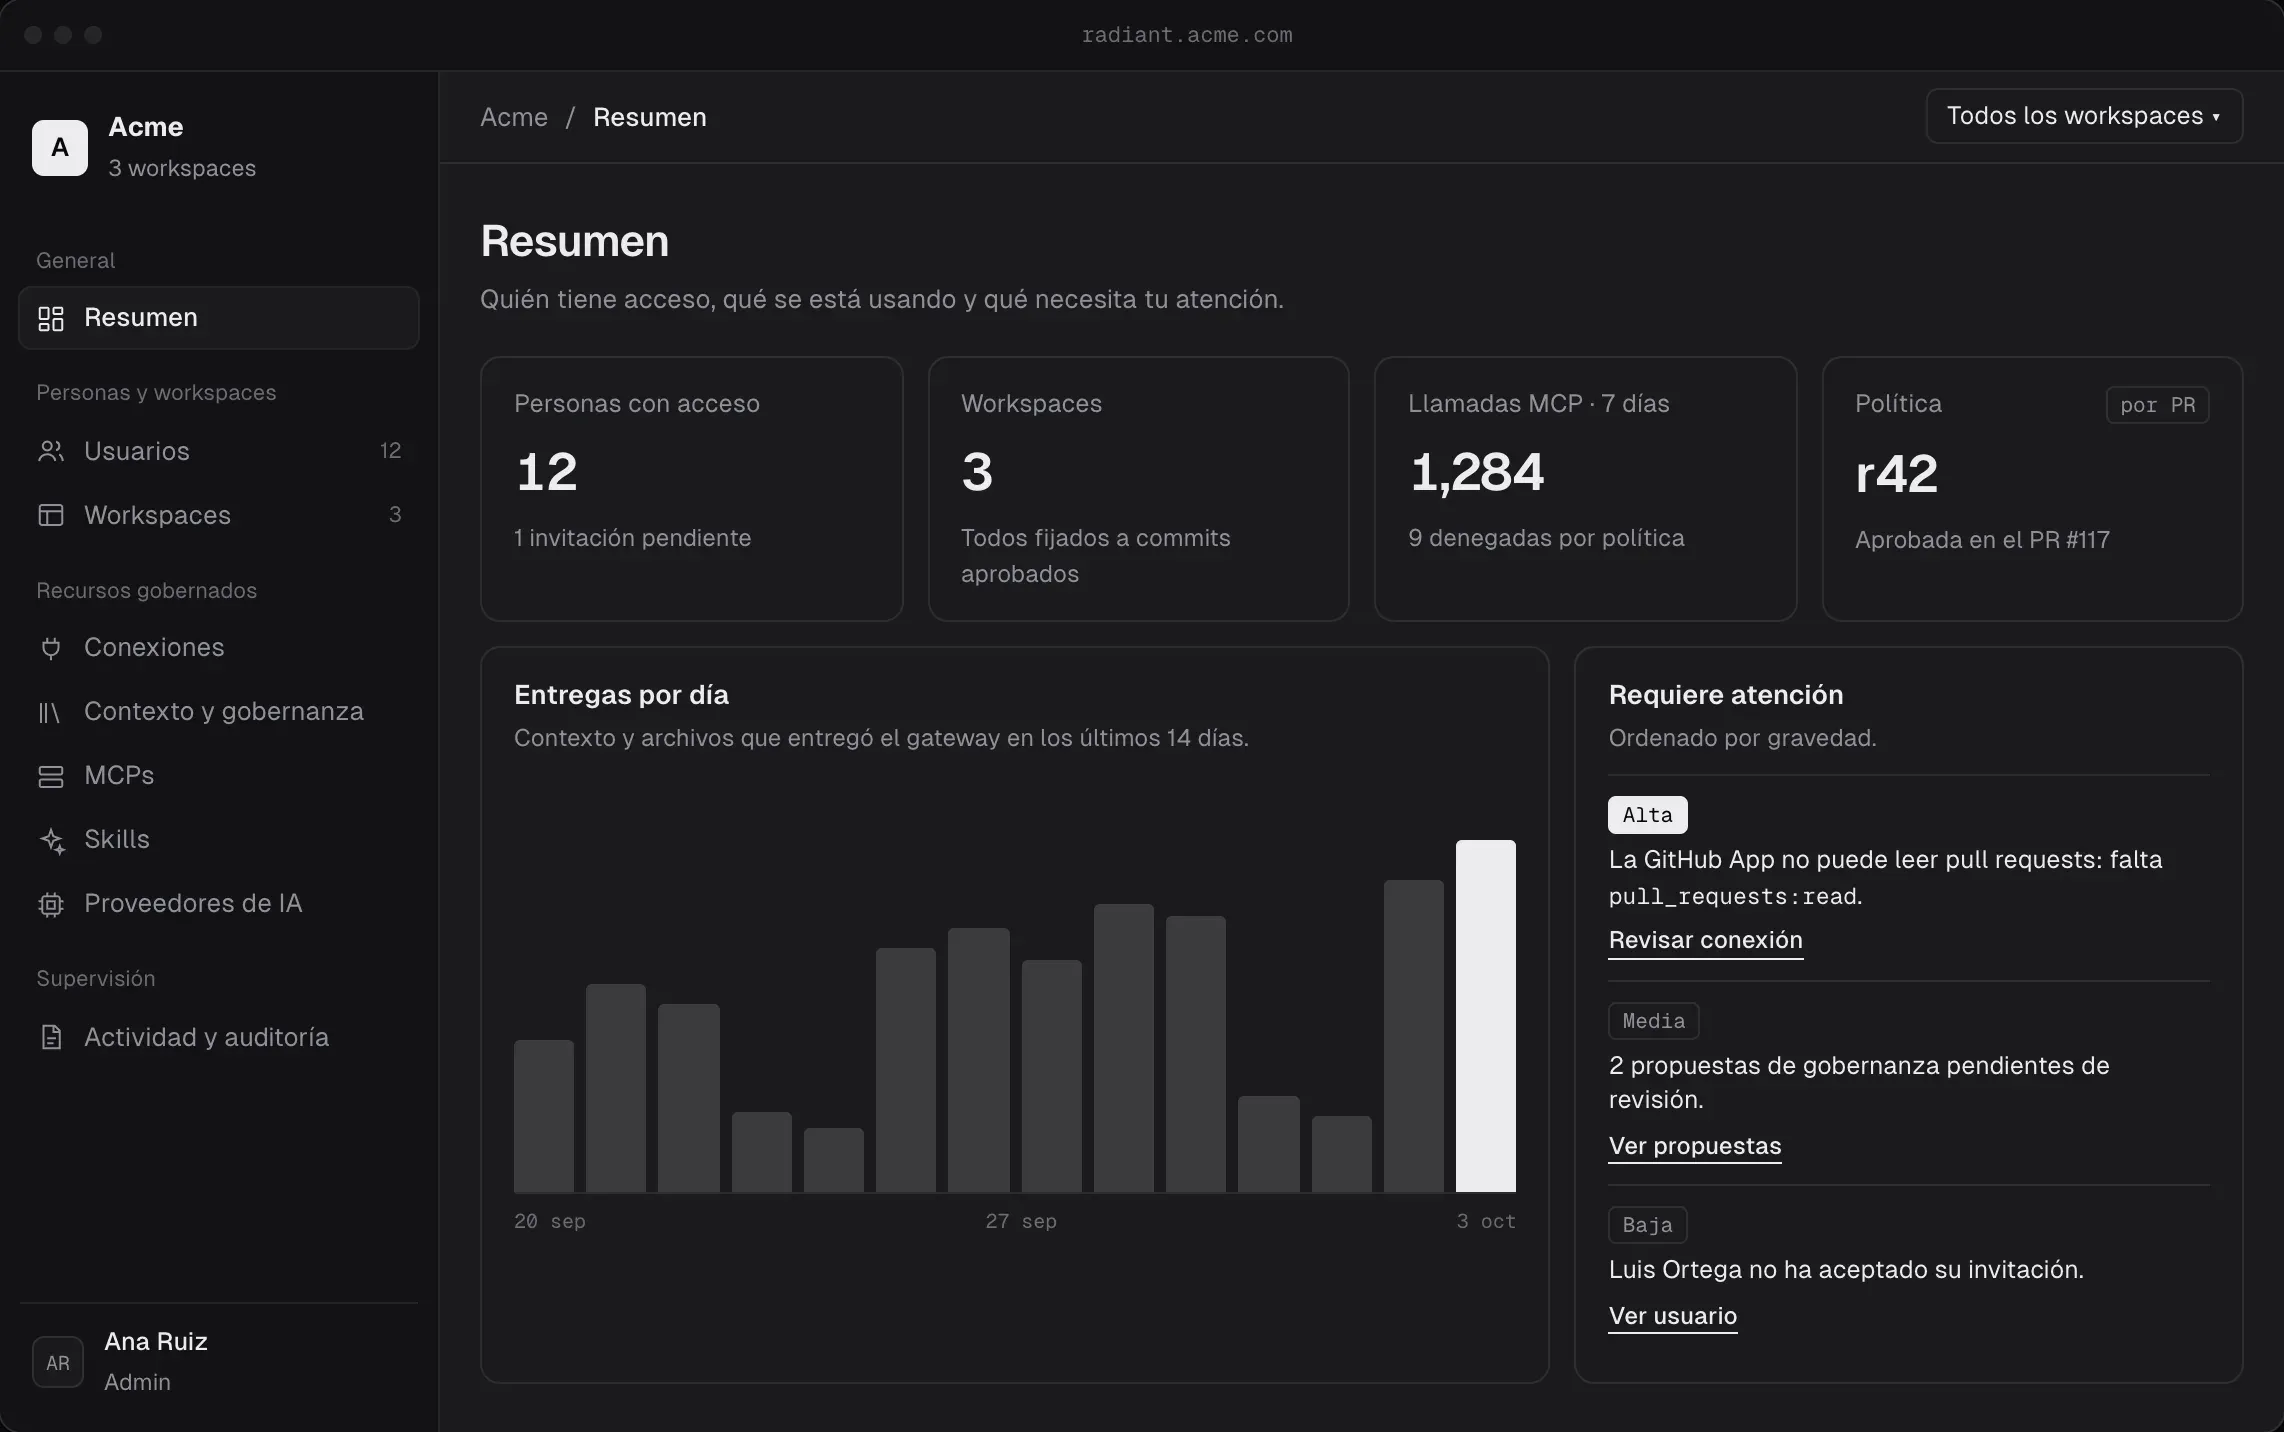This screenshot has width=2284, height=1432.
Task: Click the Usuarios people icon
Action: tap(51, 451)
